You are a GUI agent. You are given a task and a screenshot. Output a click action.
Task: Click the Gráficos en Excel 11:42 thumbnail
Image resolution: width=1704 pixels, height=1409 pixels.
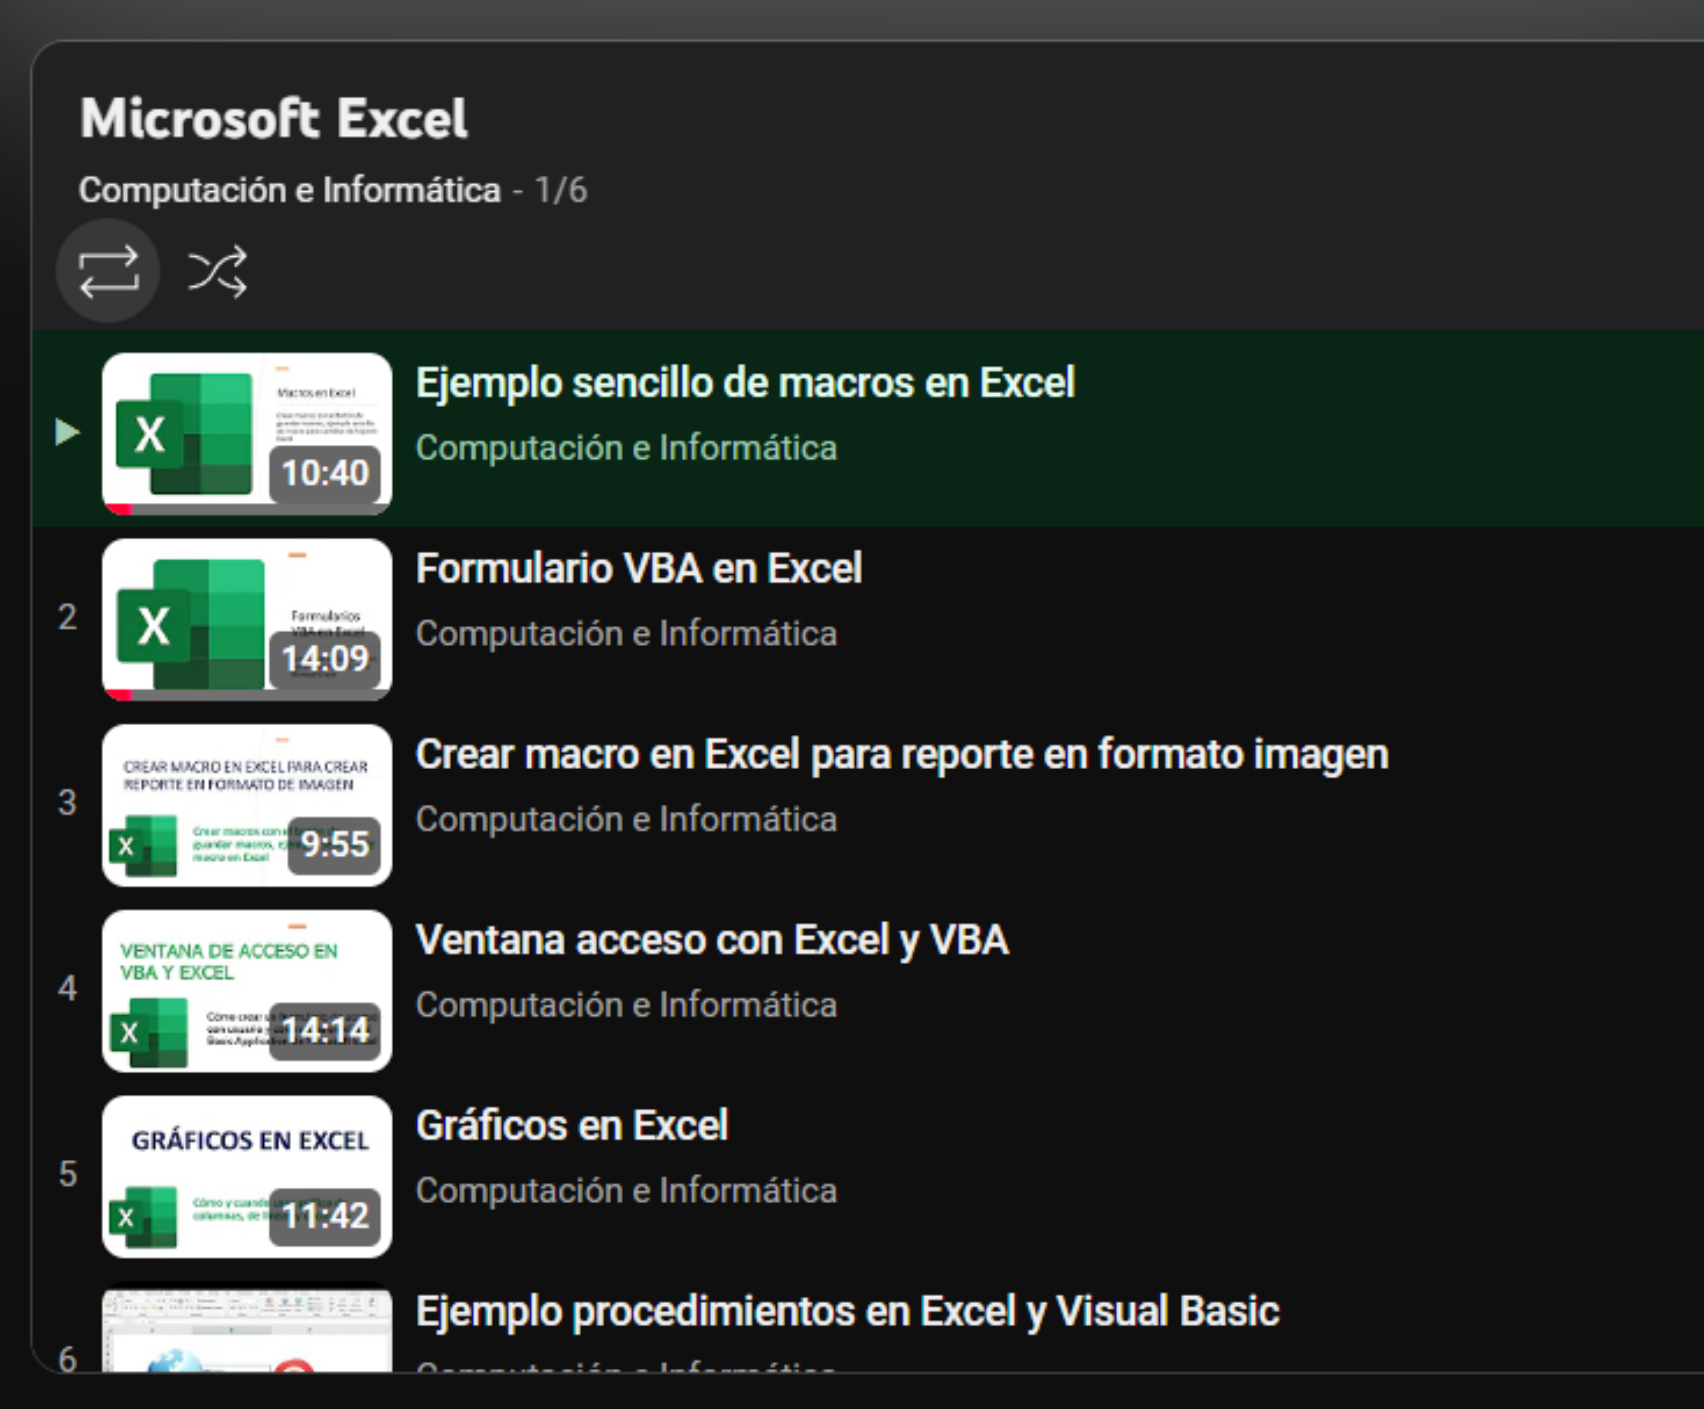click(246, 1176)
